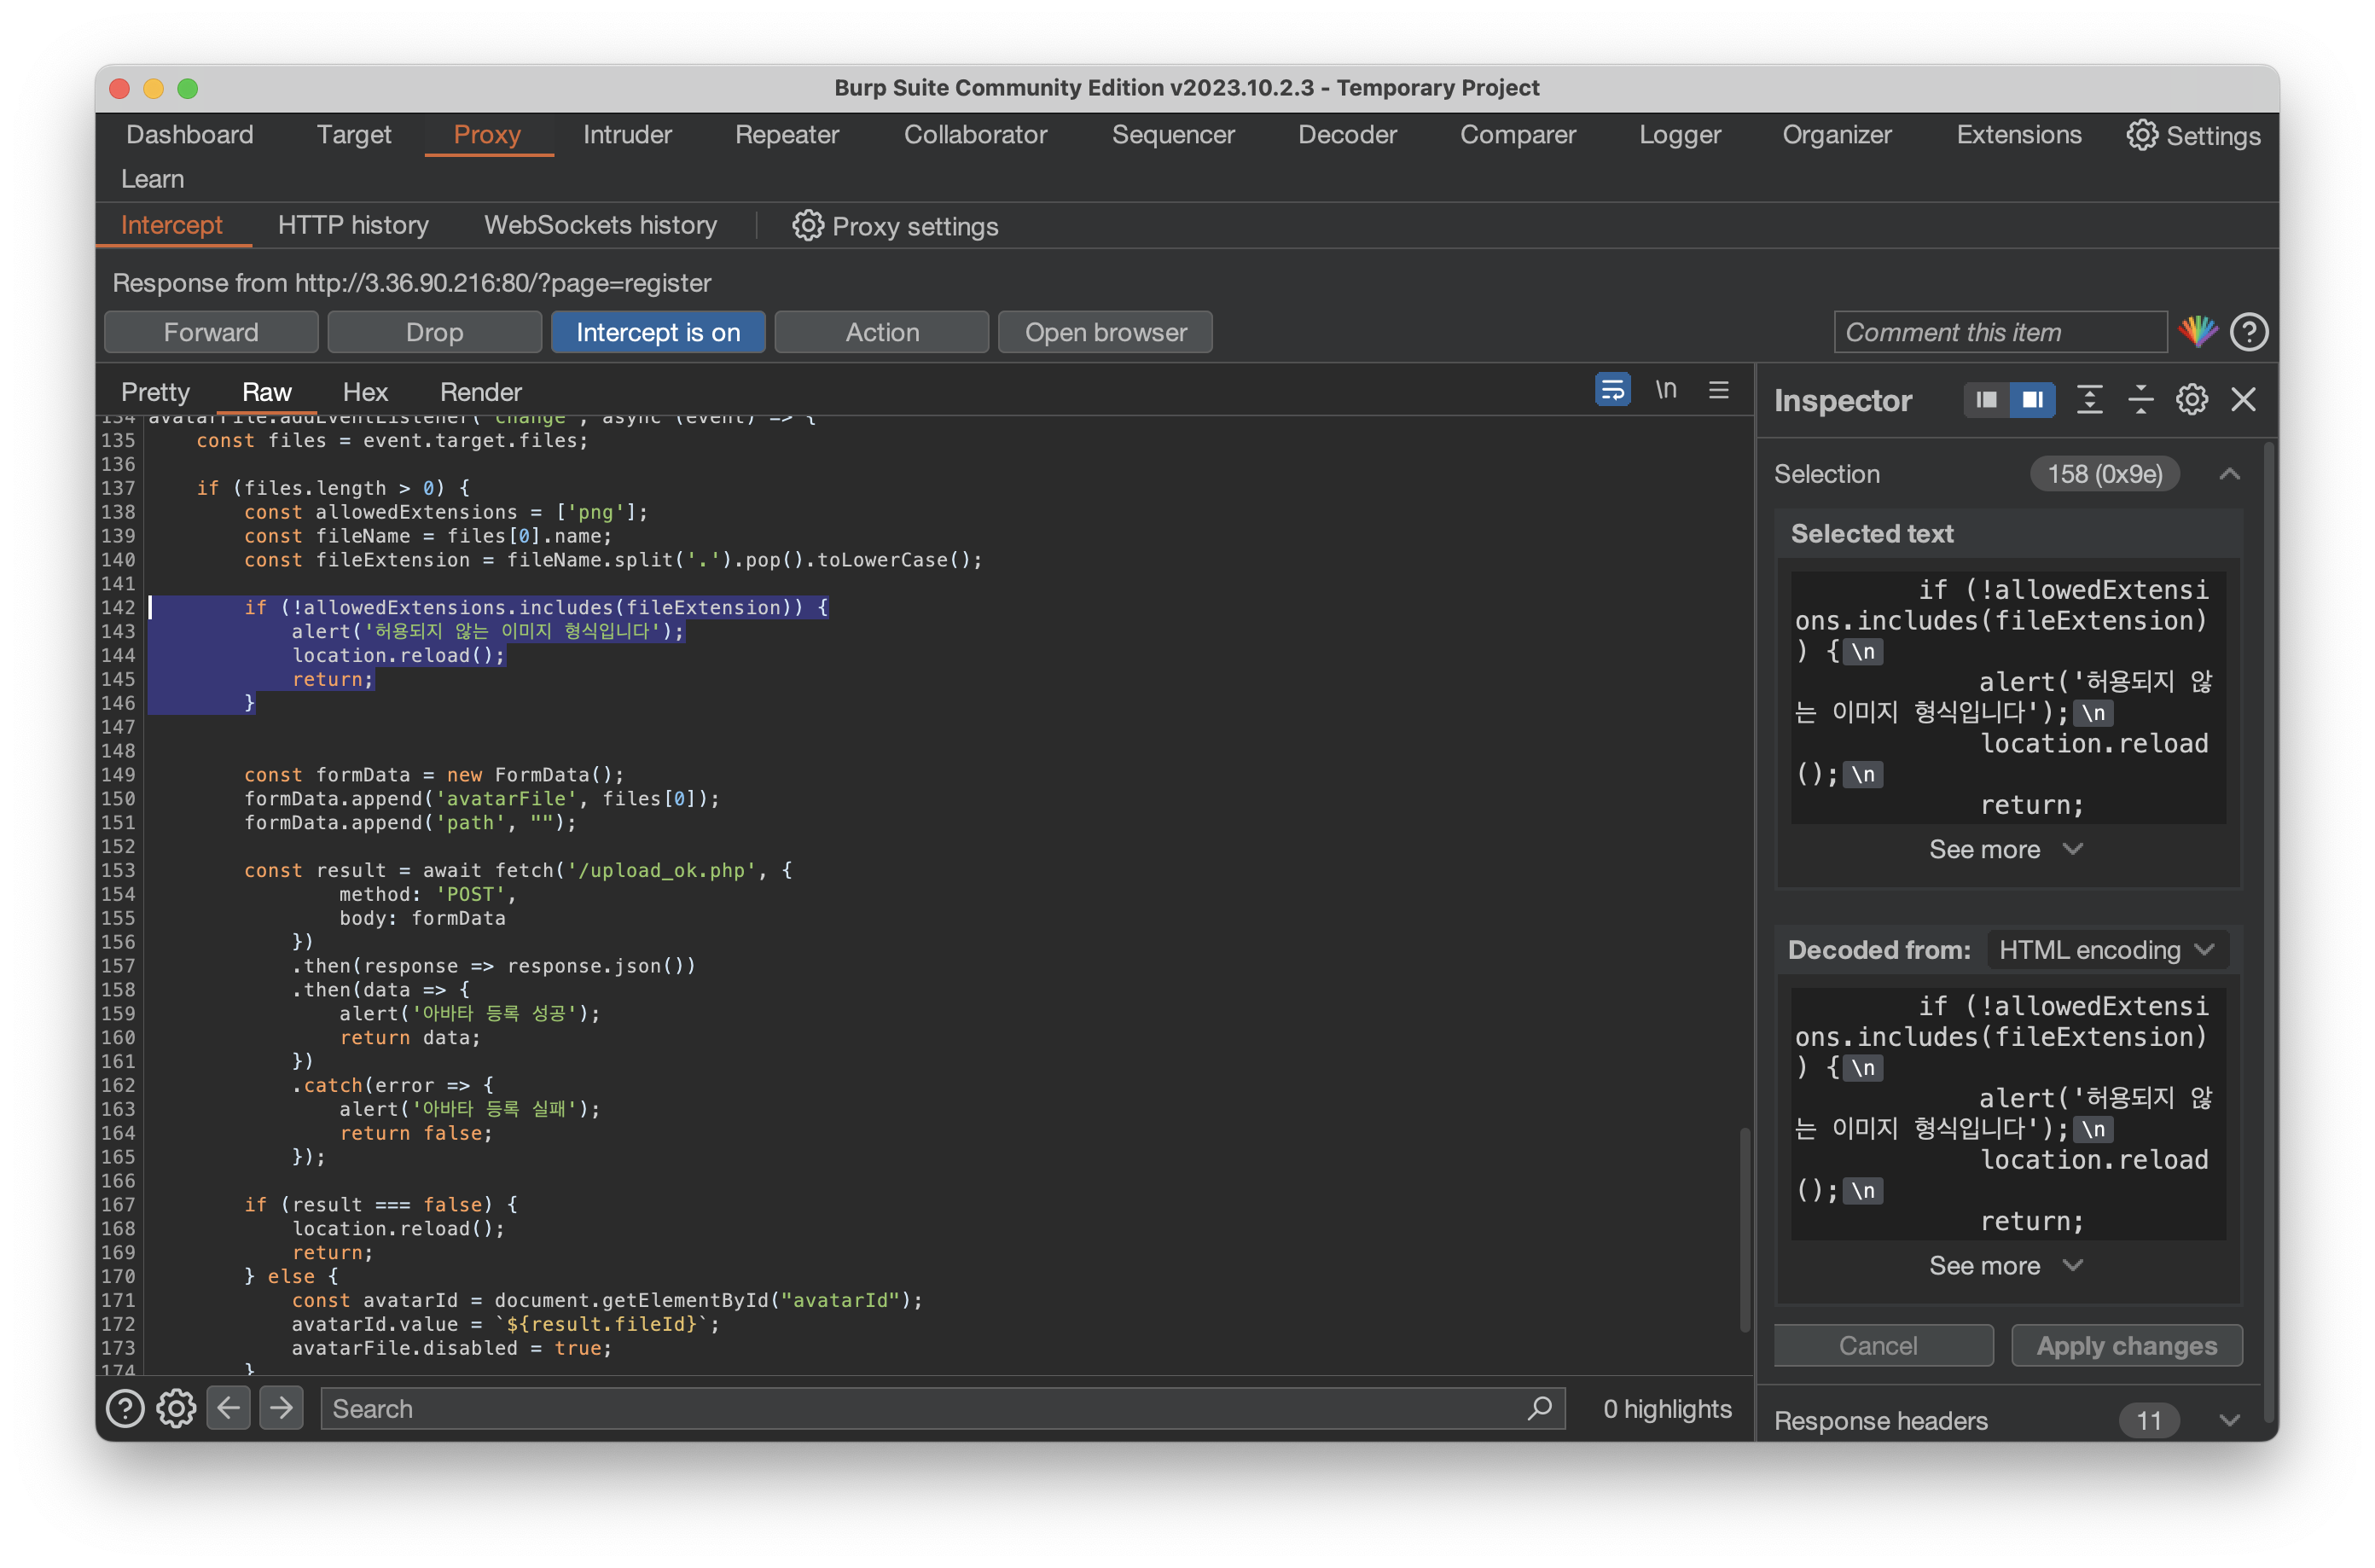Click the Comment this item field
Viewport: 2375px width, 1568px height.
[x=2000, y=332]
